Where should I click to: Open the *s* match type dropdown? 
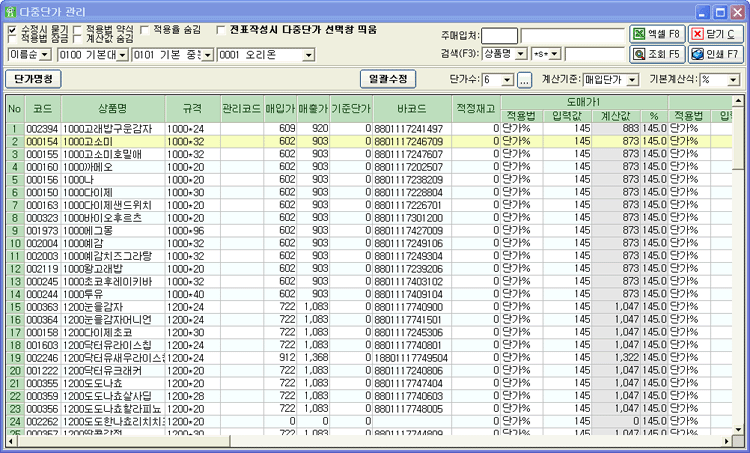[x=555, y=54]
